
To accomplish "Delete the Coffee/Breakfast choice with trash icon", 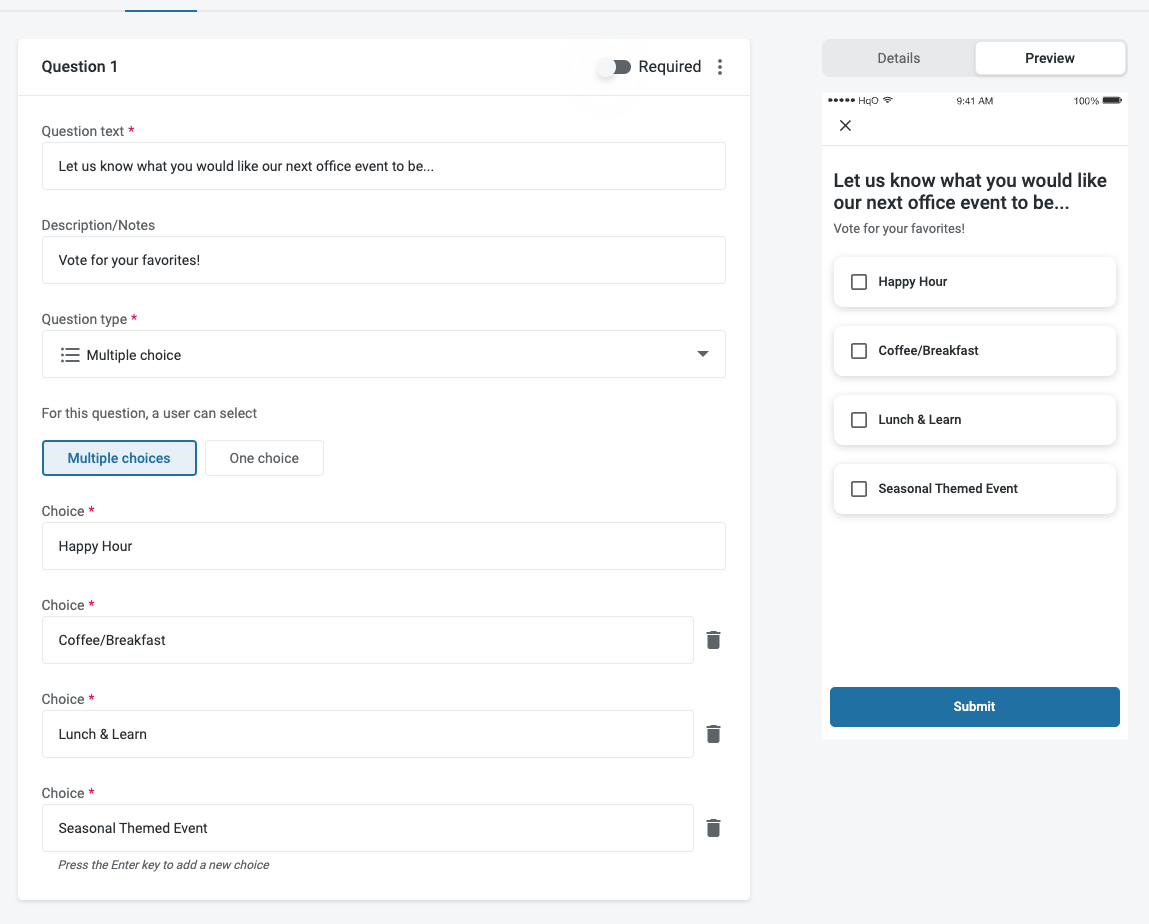I will 713,640.
